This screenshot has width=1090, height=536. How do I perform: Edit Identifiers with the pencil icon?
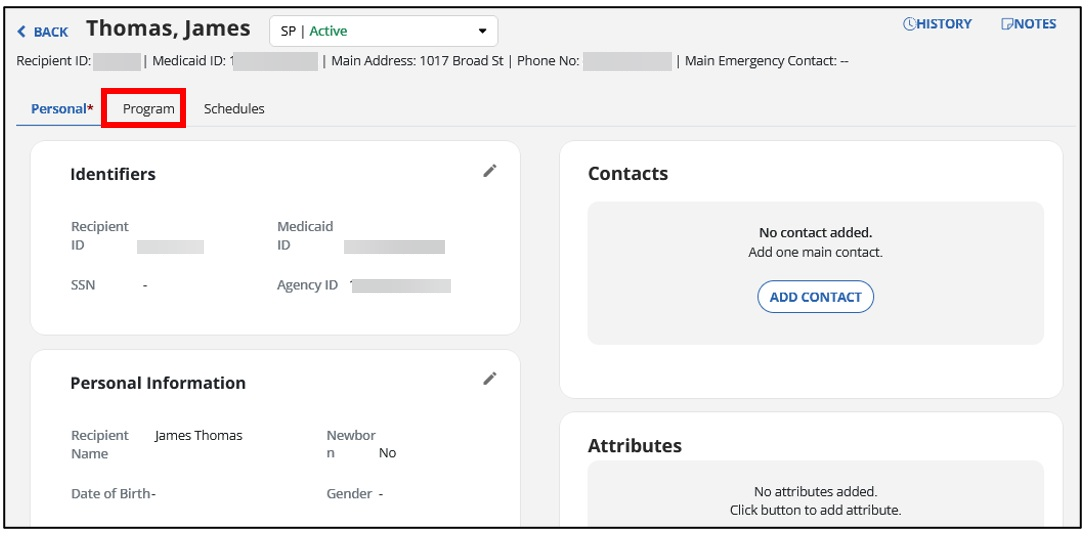coord(489,171)
